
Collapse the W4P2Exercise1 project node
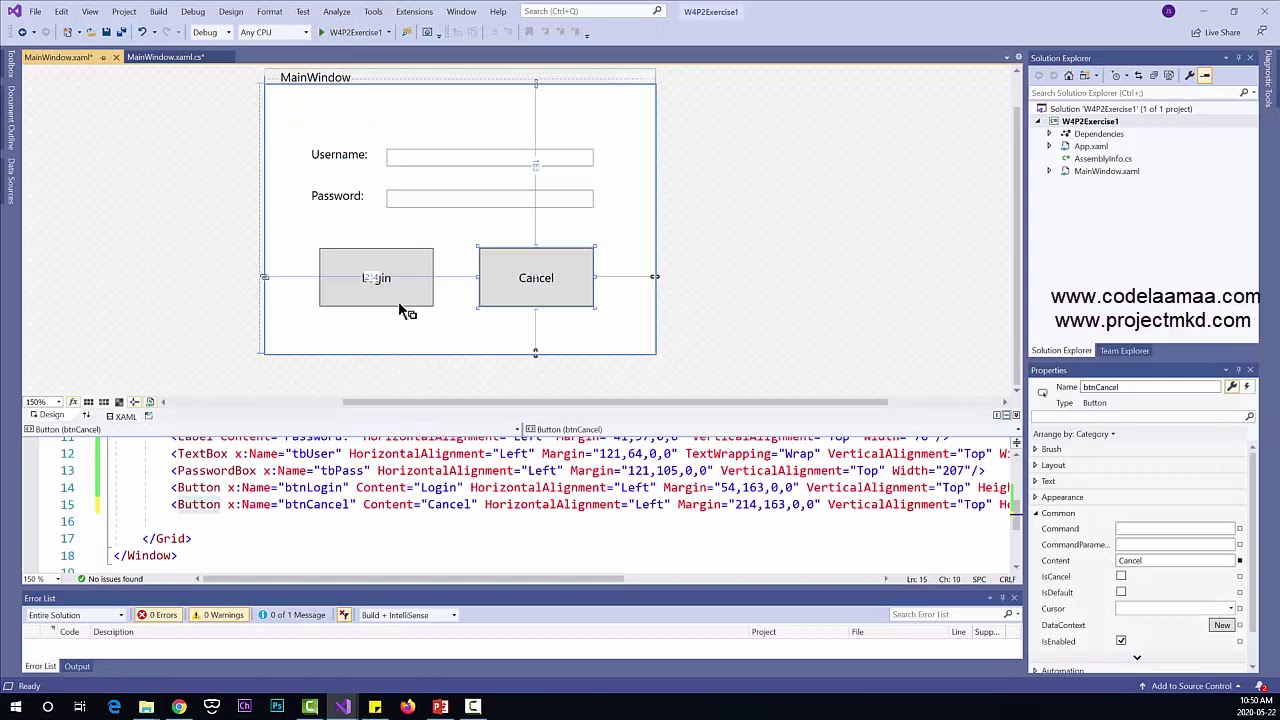(1037, 121)
